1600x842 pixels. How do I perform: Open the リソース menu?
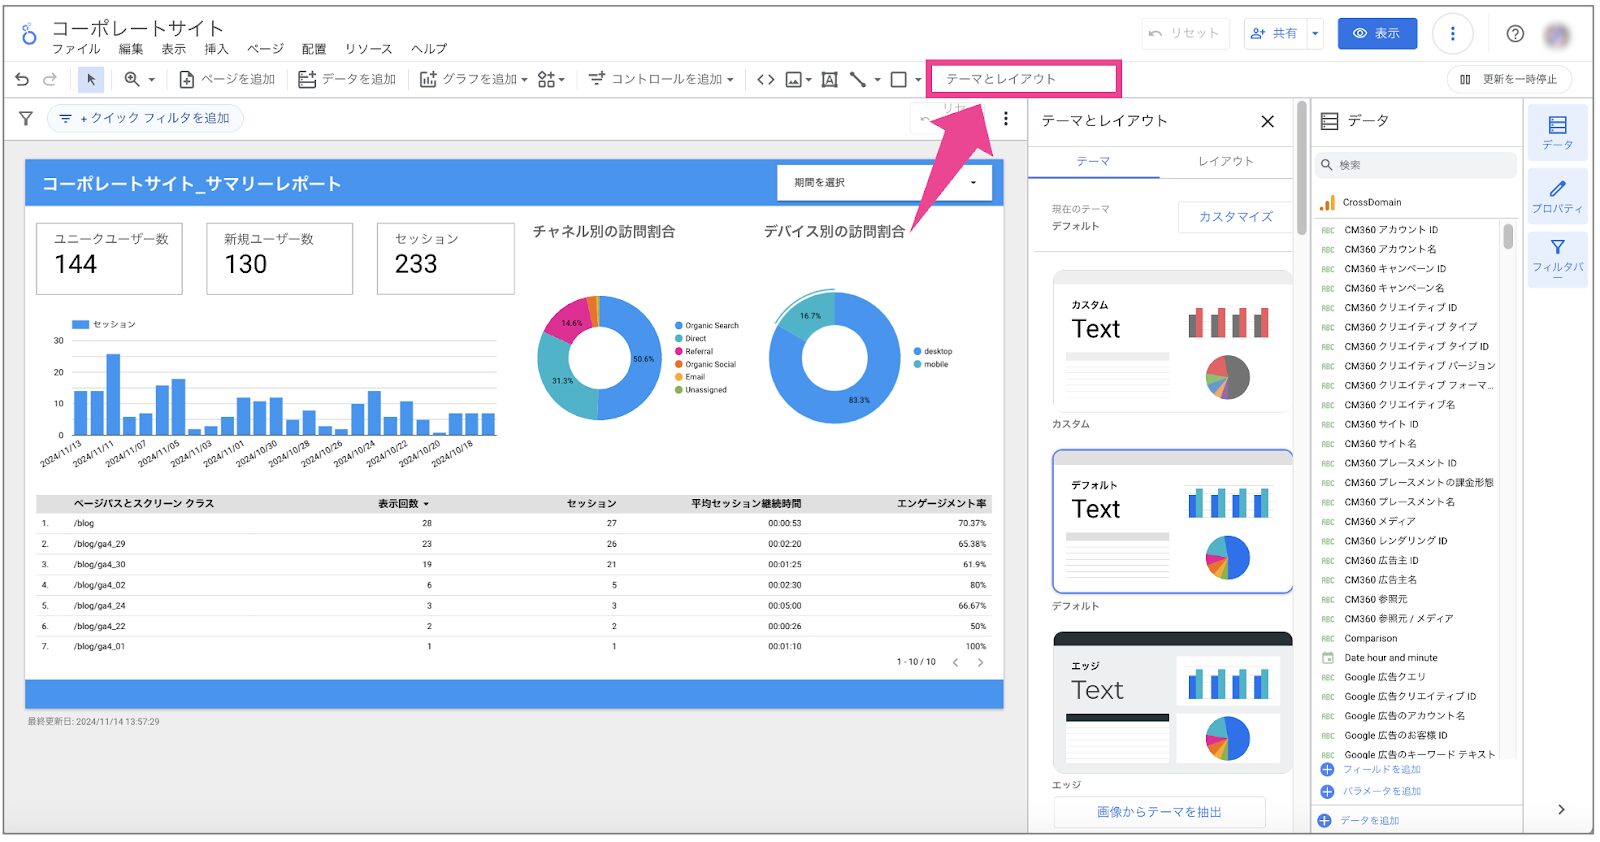369,49
